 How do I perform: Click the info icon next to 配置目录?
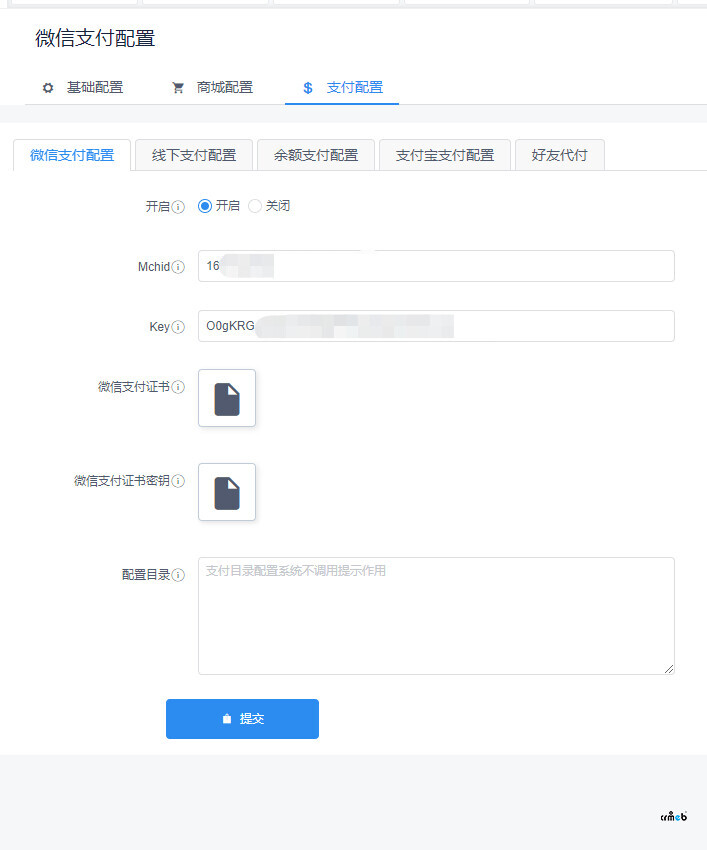[x=178, y=575]
